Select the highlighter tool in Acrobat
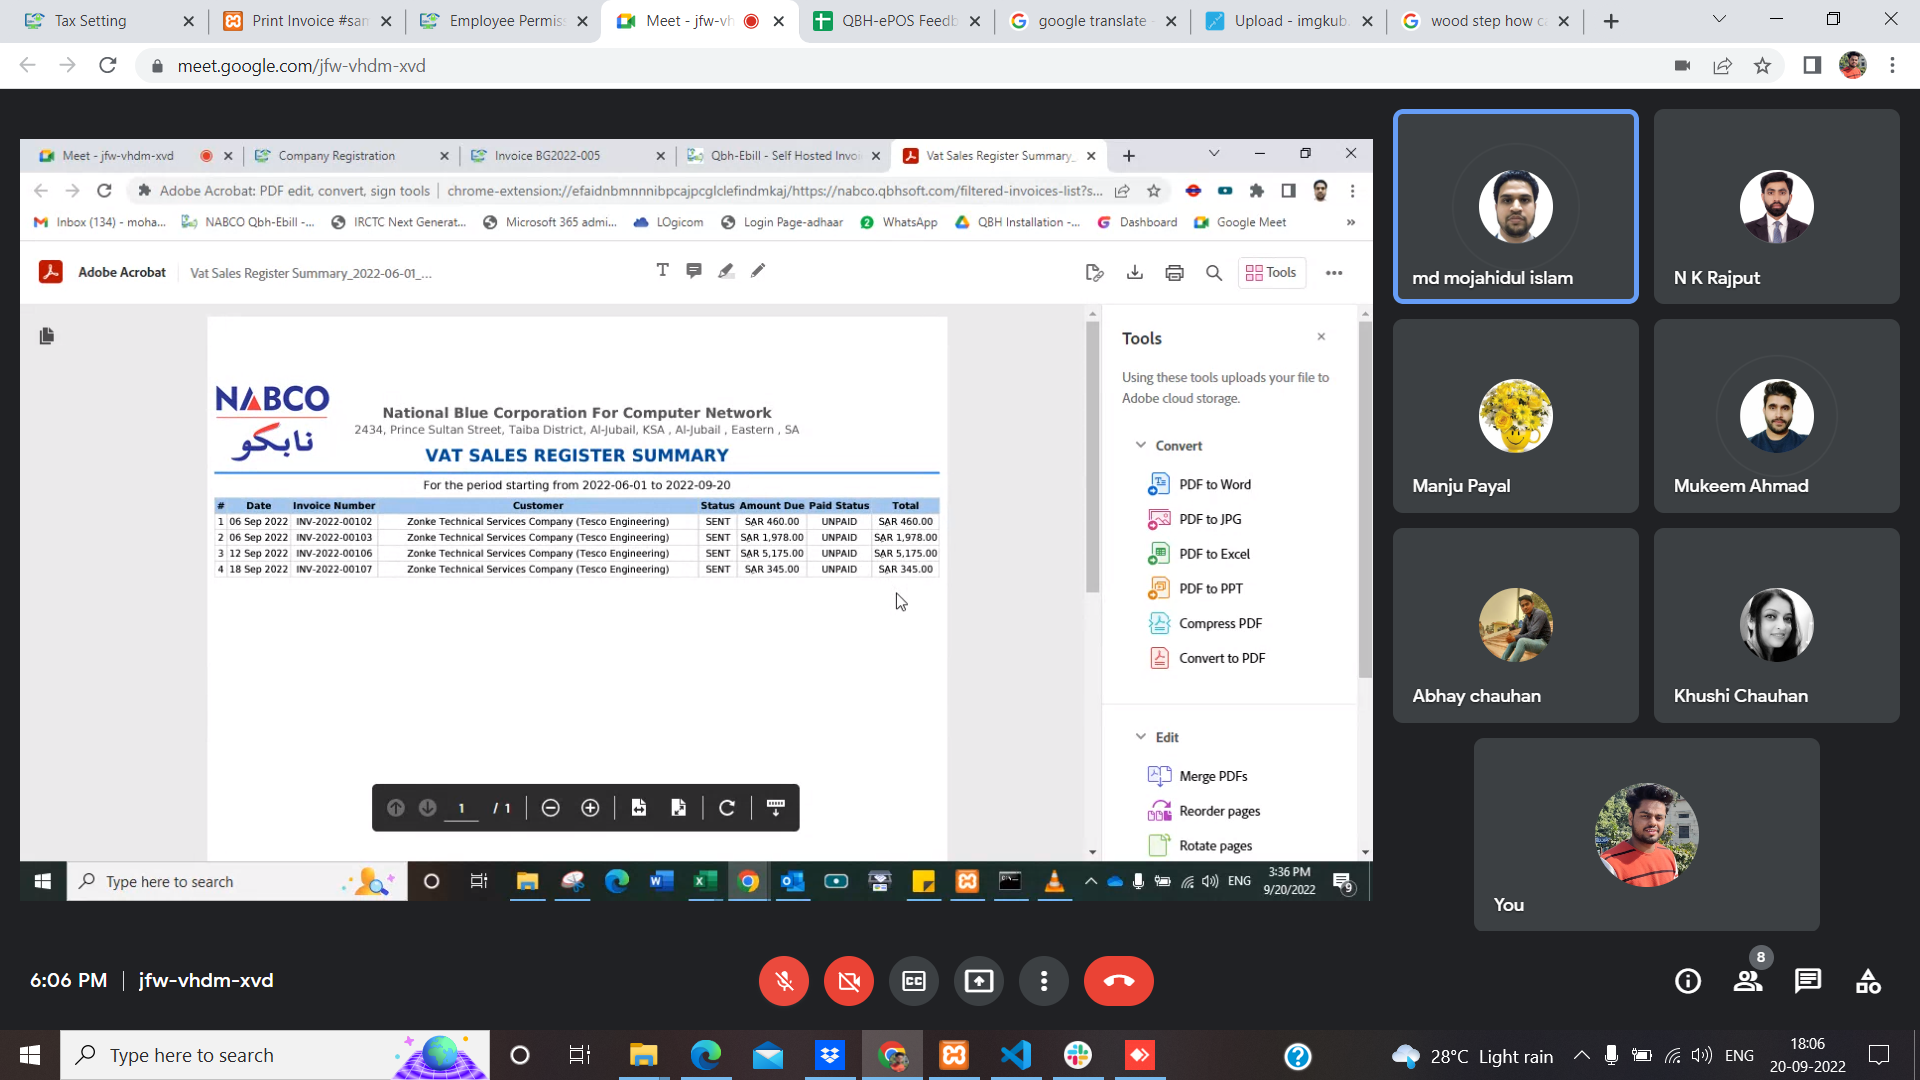Viewport: 1920px width, 1080px height. 726,271
